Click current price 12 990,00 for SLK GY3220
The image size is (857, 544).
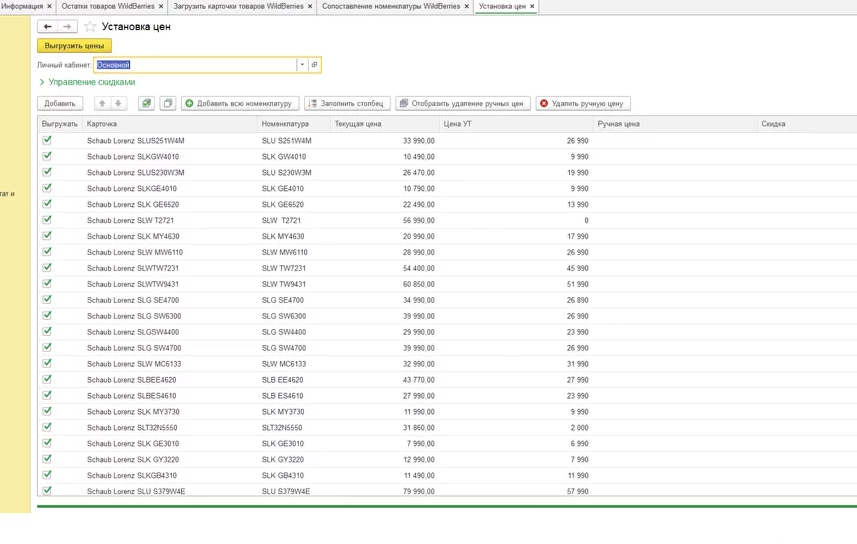point(419,460)
